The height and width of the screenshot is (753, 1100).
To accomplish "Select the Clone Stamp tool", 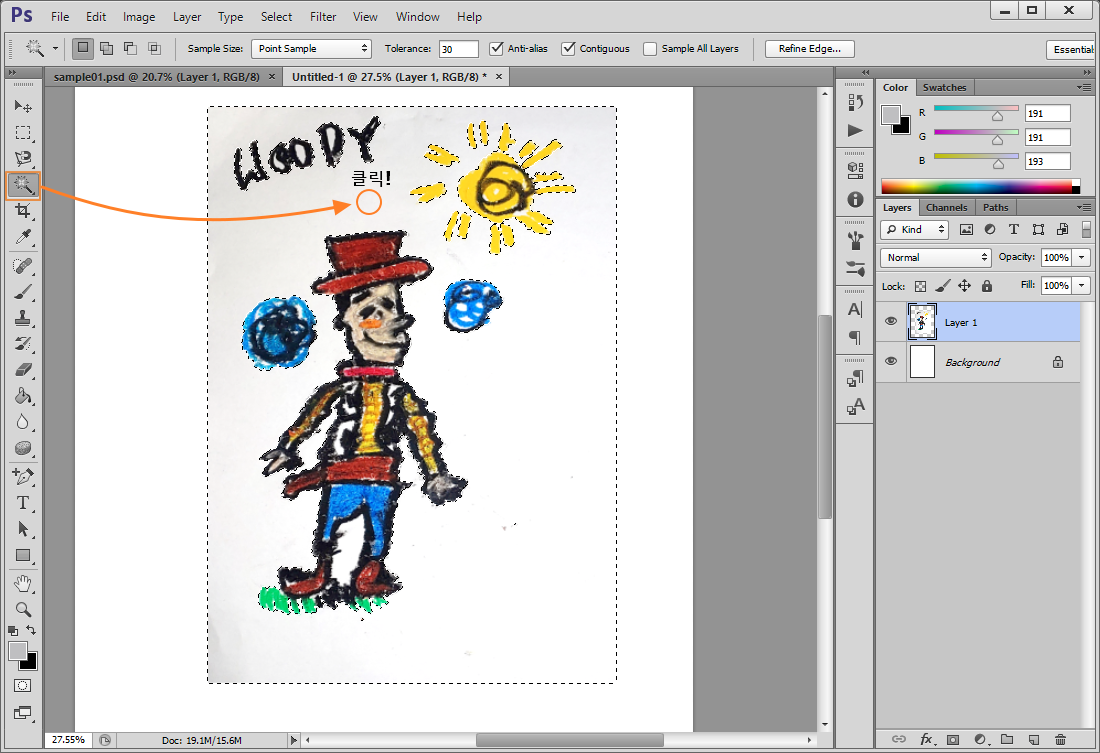I will [23, 318].
